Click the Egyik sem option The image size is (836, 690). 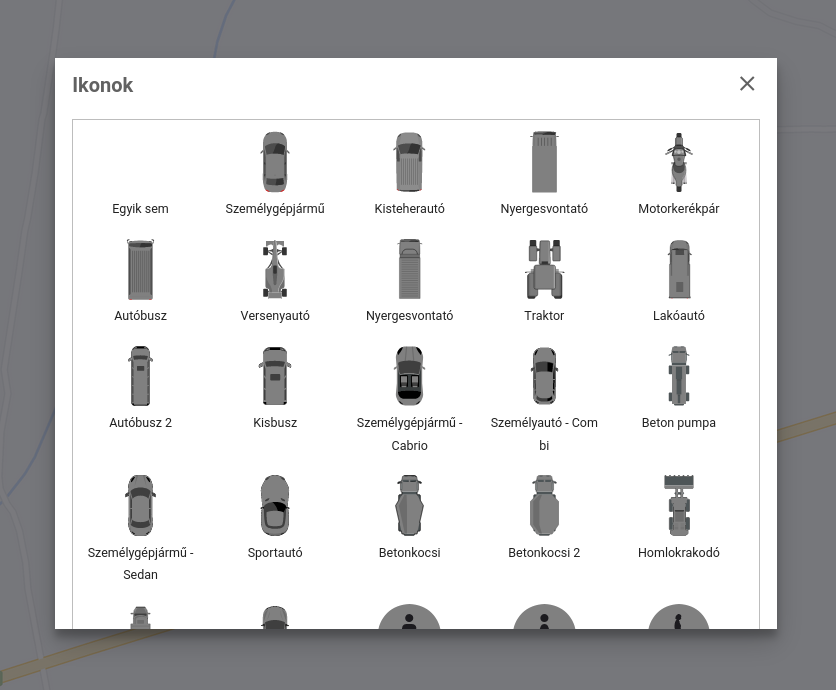141,208
